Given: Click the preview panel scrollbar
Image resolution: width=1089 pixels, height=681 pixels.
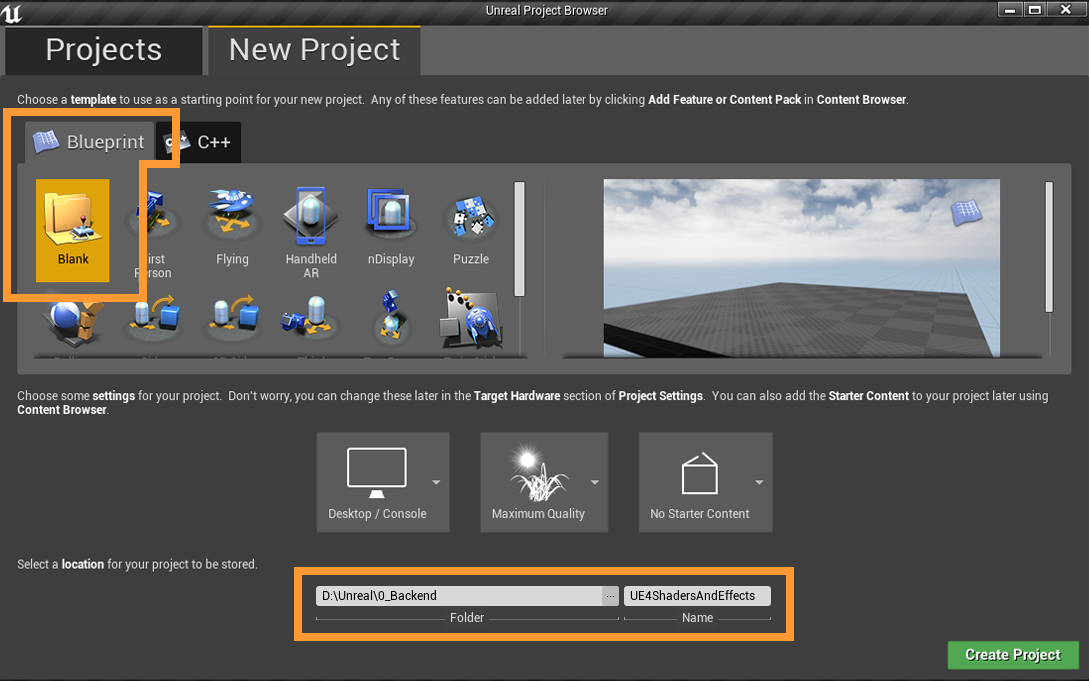Looking at the screenshot, I should (1048, 246).
